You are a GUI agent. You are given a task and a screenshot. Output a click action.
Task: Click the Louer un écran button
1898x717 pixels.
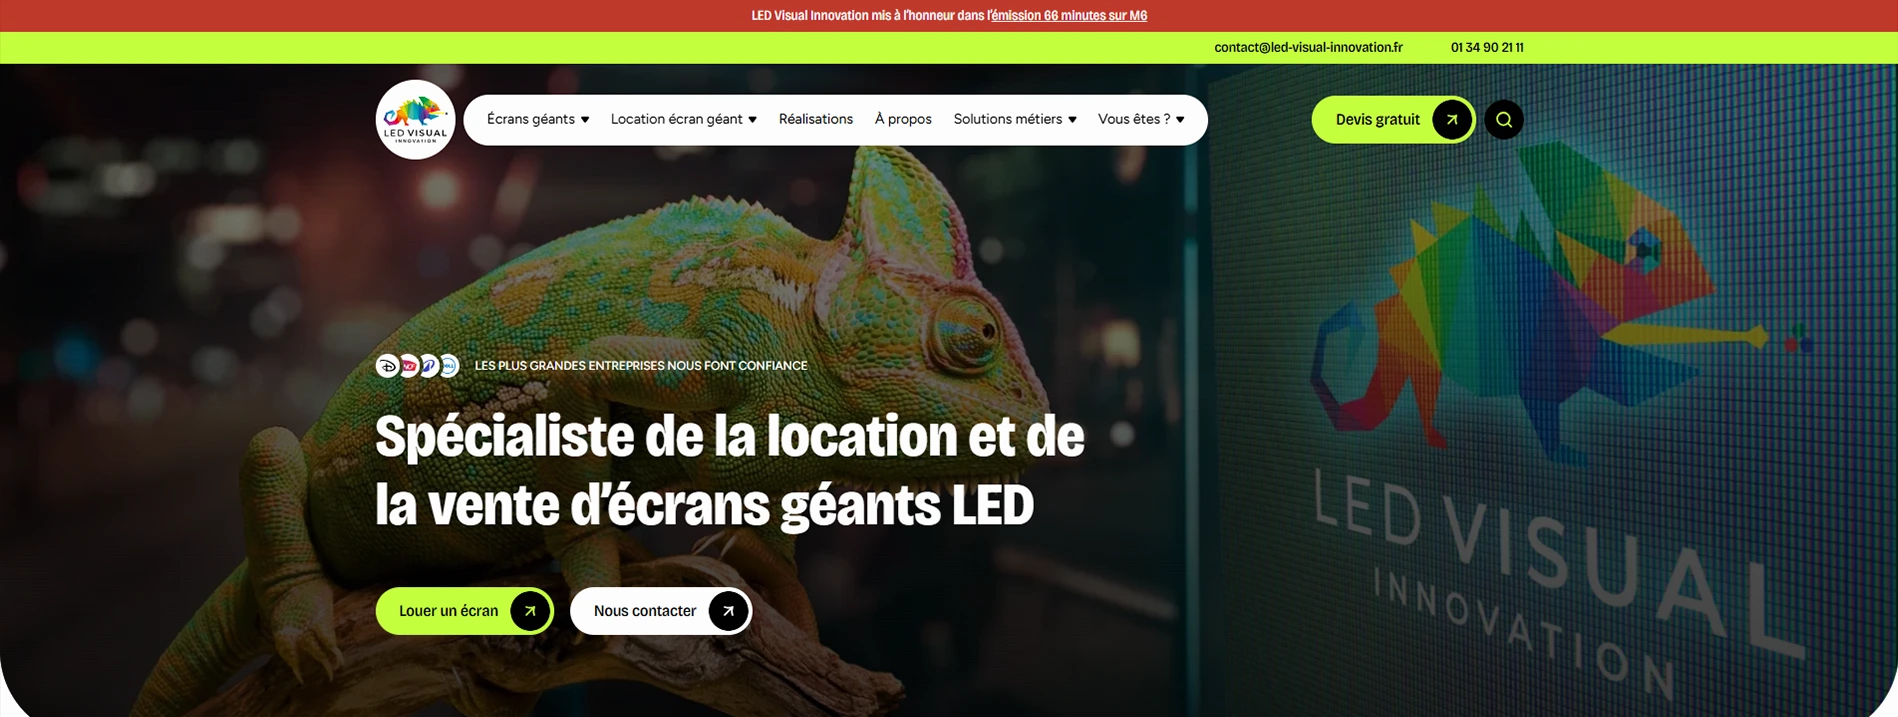coord(465,611)
